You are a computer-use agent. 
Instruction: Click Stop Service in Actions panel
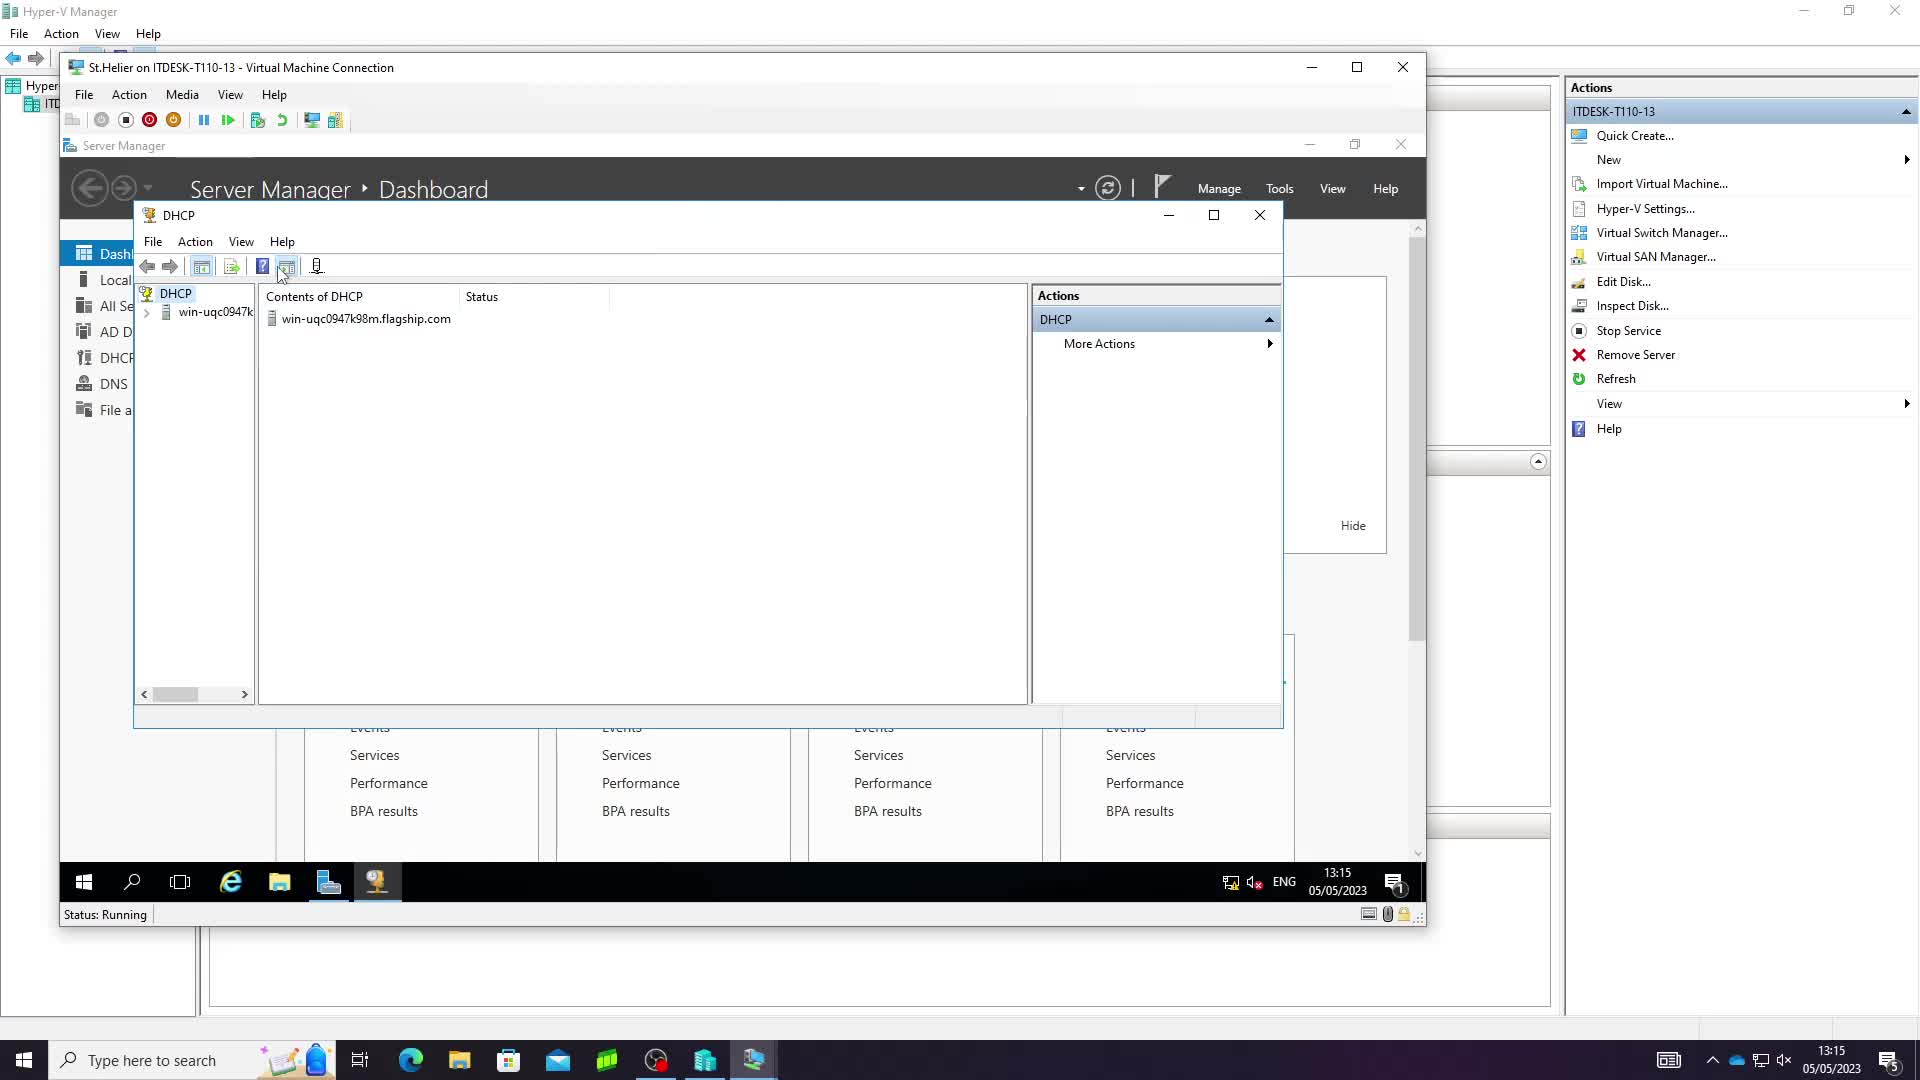[x=1633, y=330]
